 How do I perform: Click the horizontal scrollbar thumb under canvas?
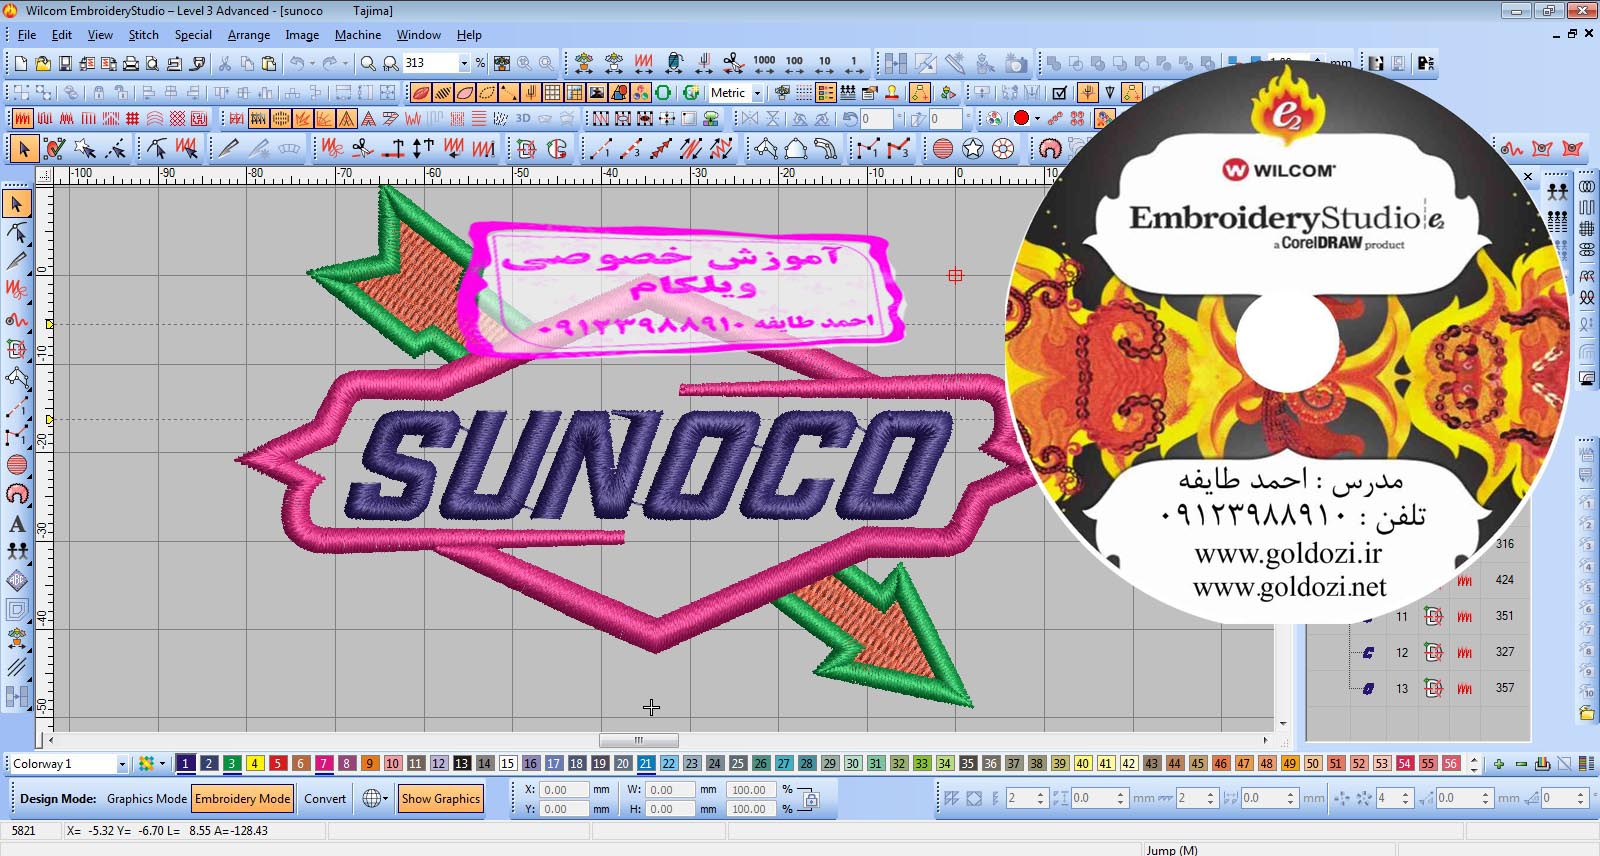pyautogui.click(x=639, y=741)
